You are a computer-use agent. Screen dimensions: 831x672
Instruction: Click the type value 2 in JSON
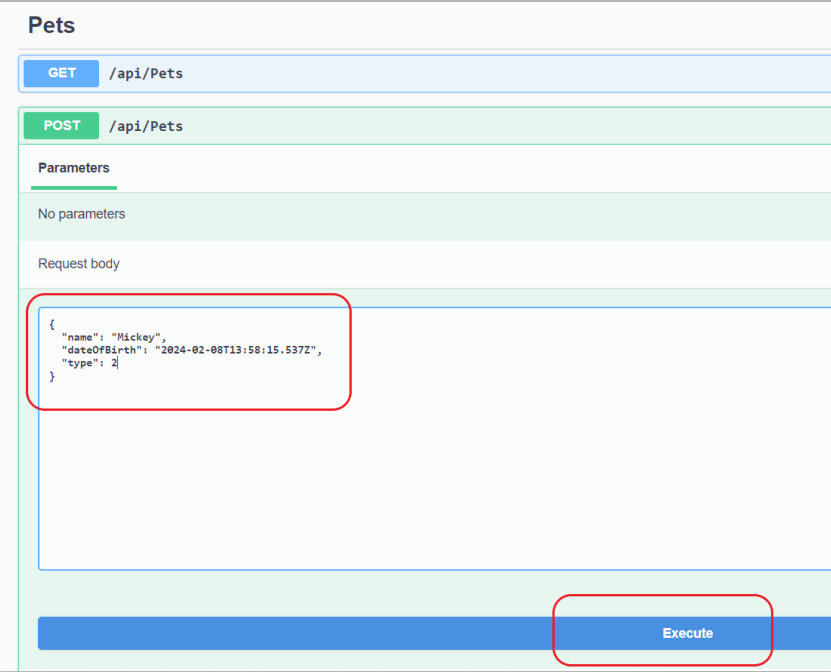click(x=114, y=363)
